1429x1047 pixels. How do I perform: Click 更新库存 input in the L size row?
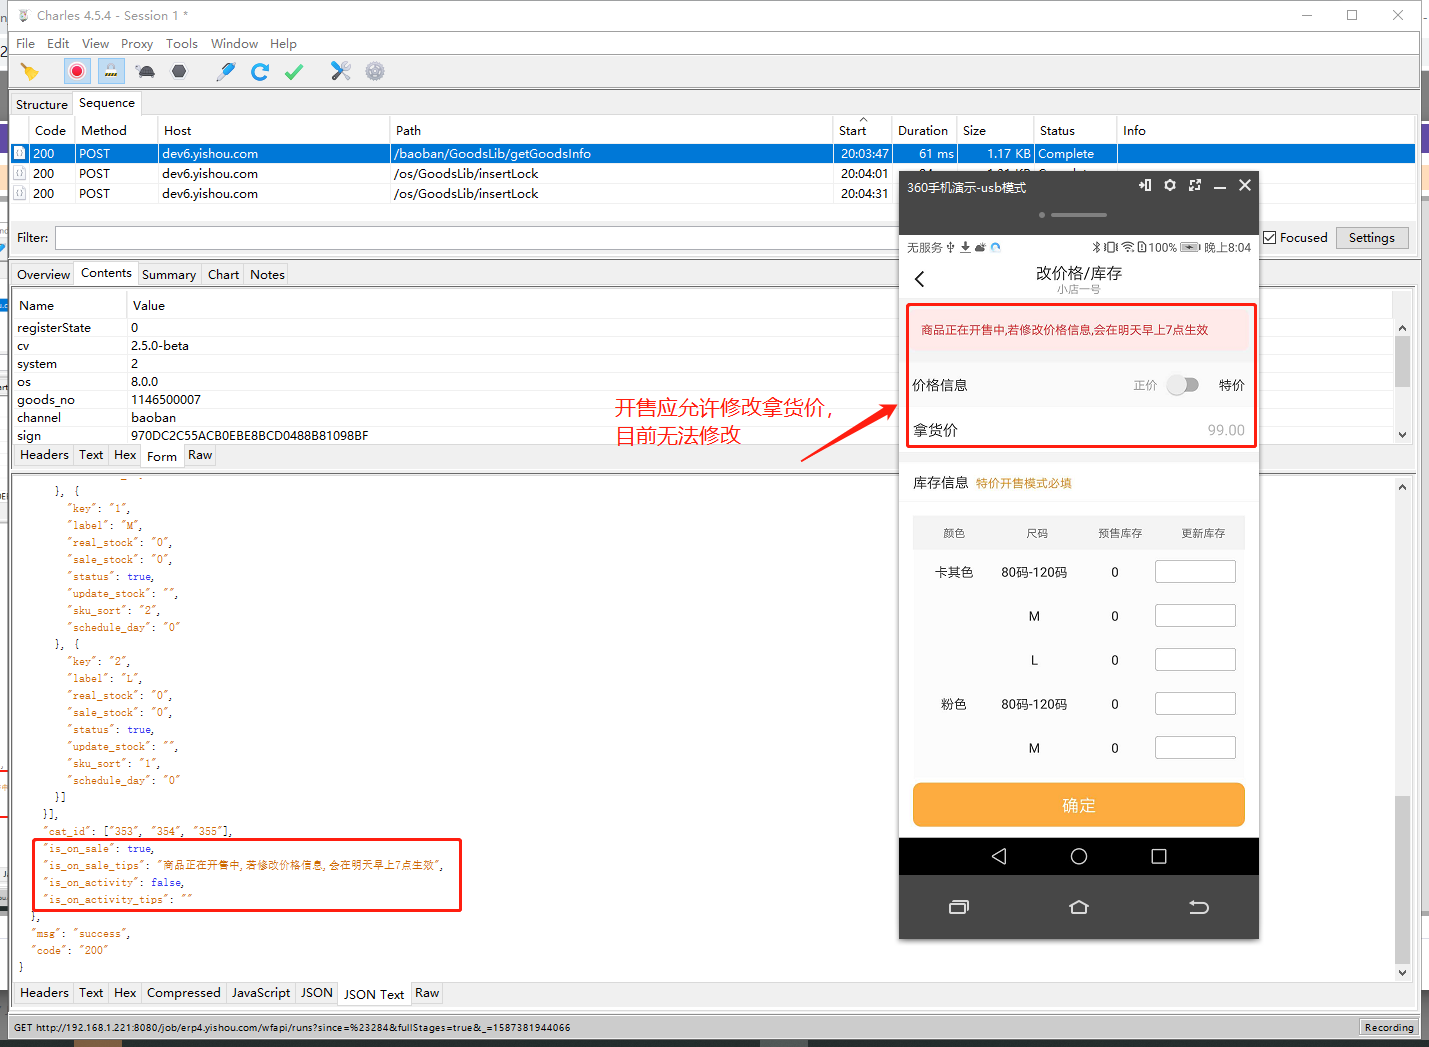pos(1195,660)
